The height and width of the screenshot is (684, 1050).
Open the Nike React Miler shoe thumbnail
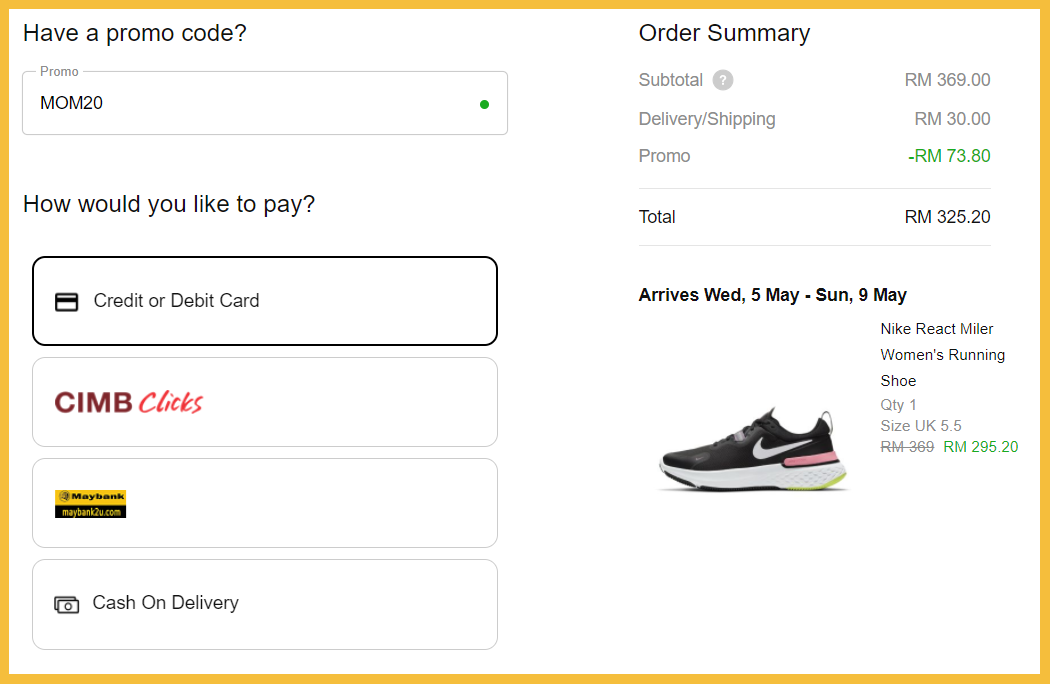[754, 450]
